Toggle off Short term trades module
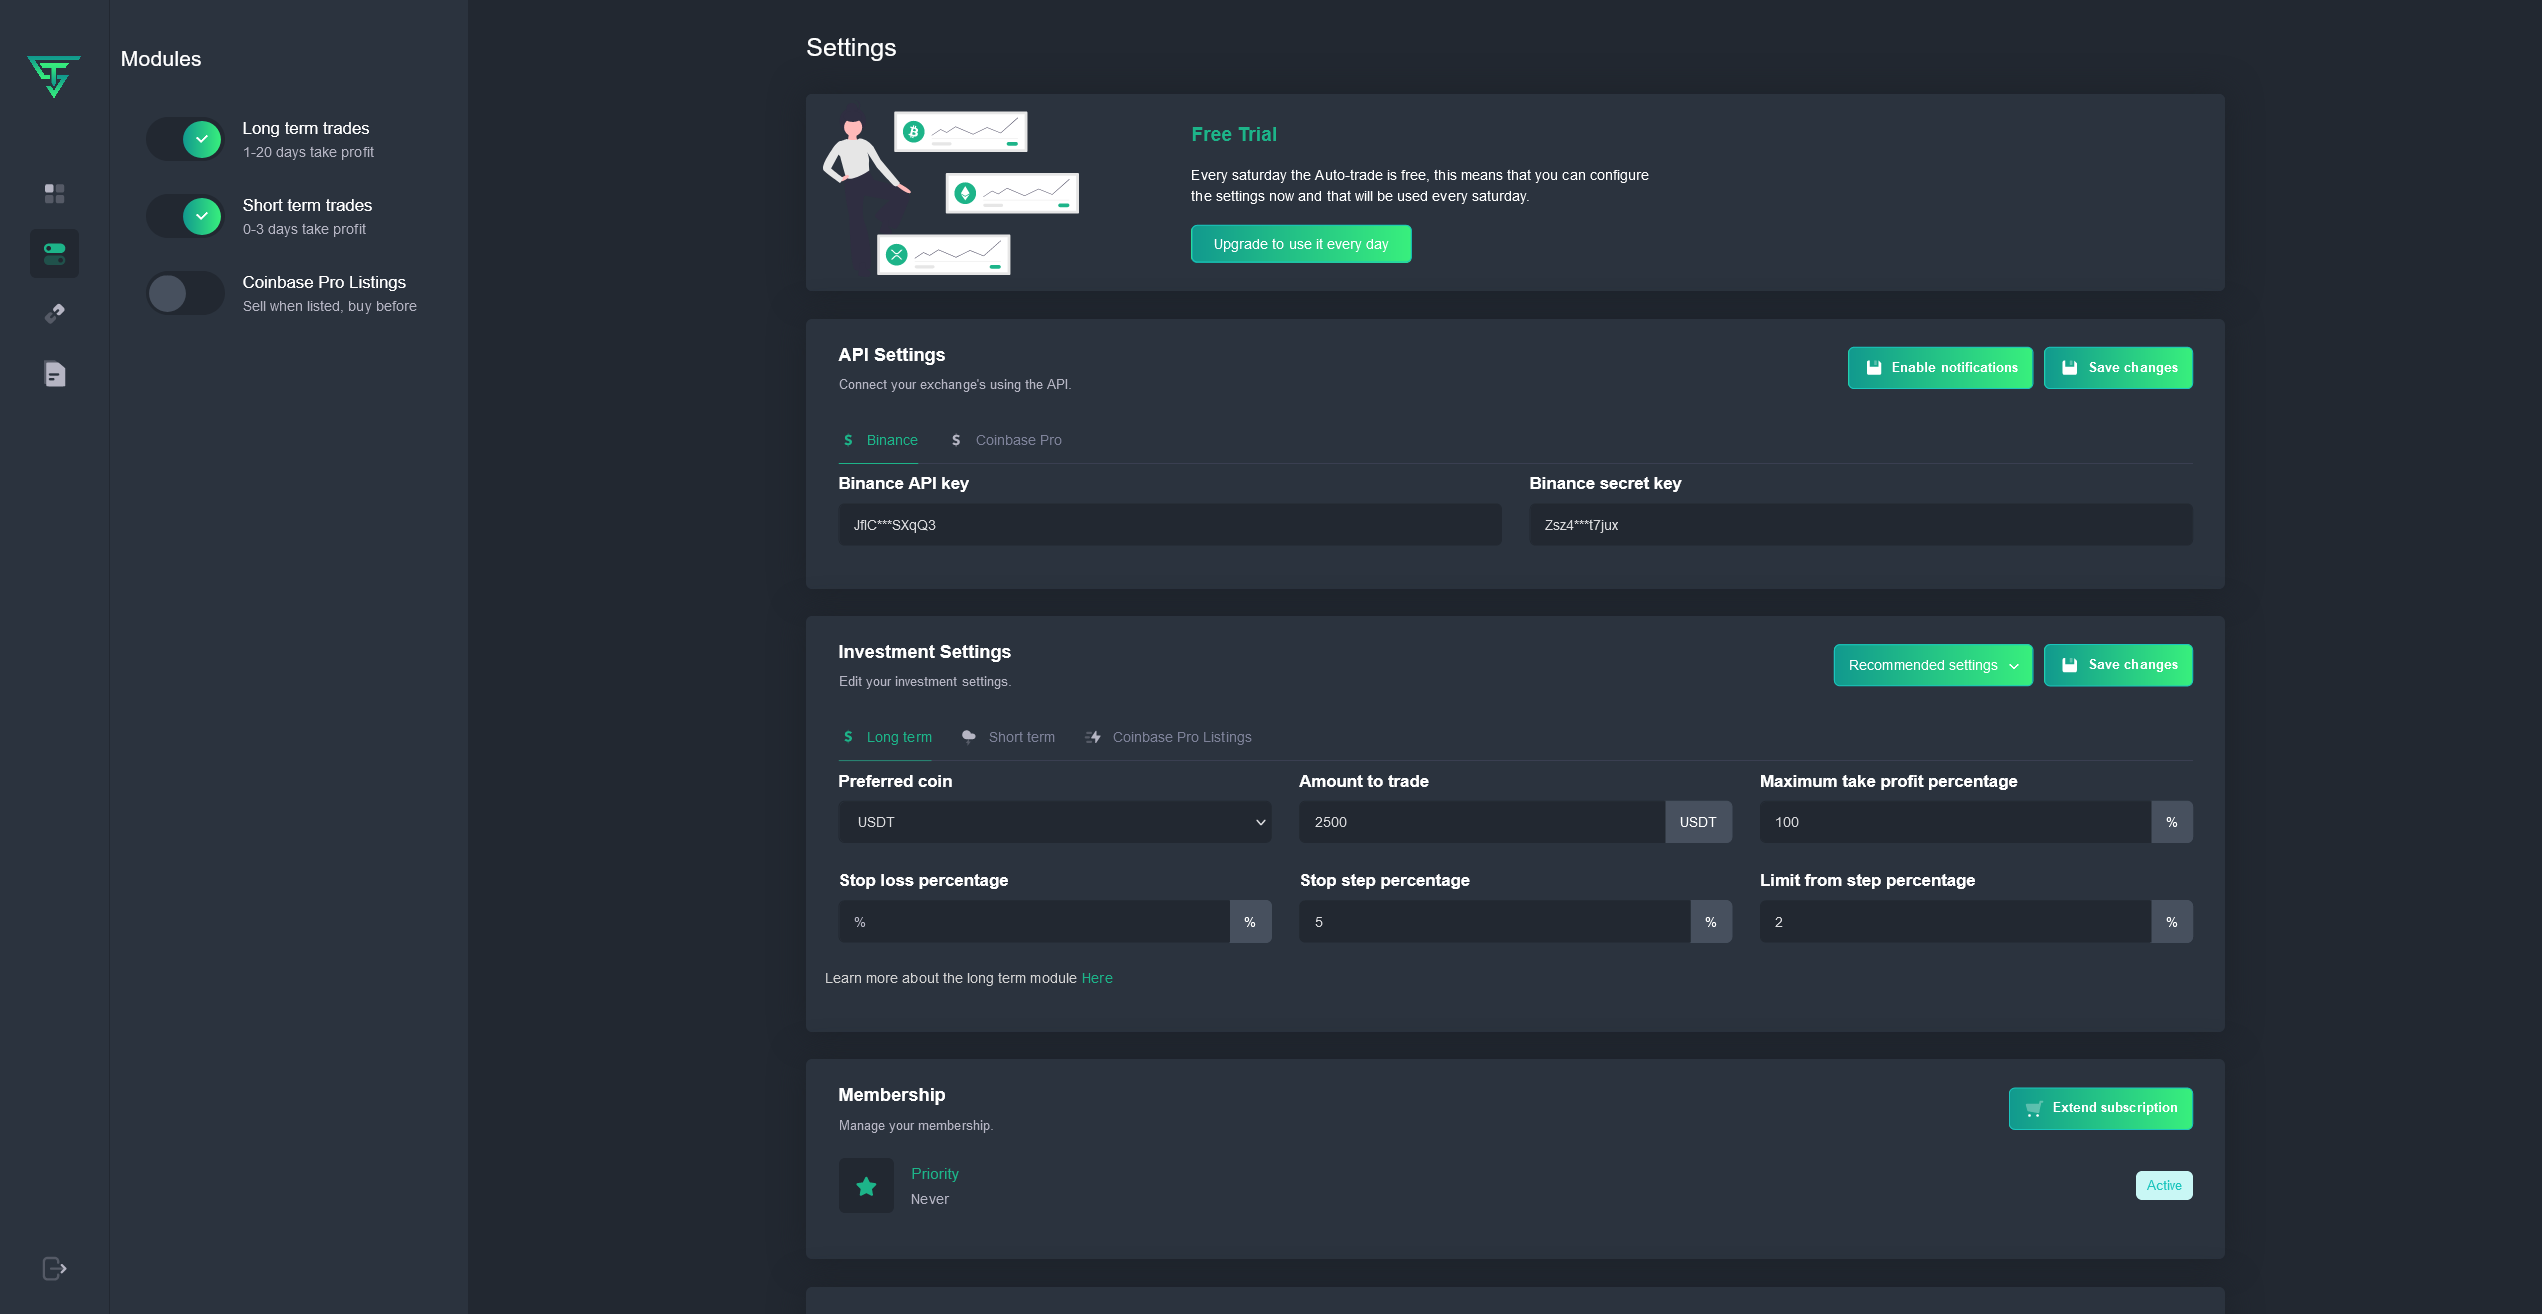Image resolution: width=2542 pixels, height=1314 pixels. point(186,216)
